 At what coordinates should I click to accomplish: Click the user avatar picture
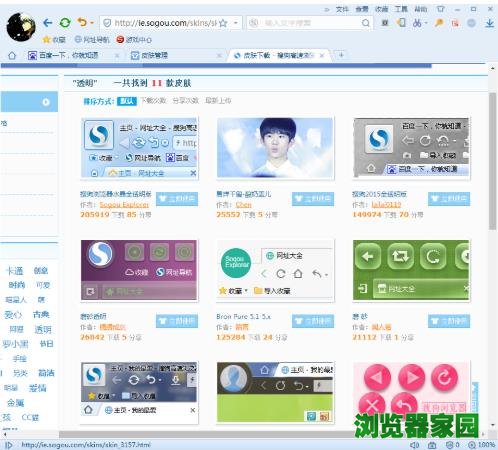pyautogui.click(x=21, y=27)
